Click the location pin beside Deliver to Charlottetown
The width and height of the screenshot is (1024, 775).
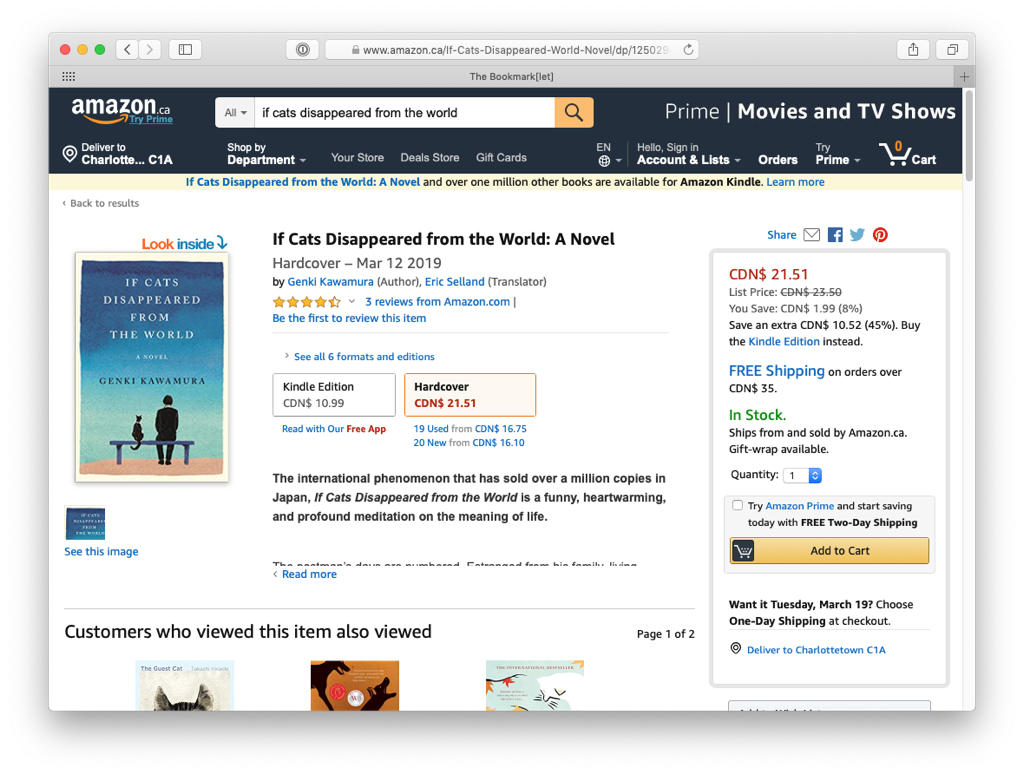[736, 648]
